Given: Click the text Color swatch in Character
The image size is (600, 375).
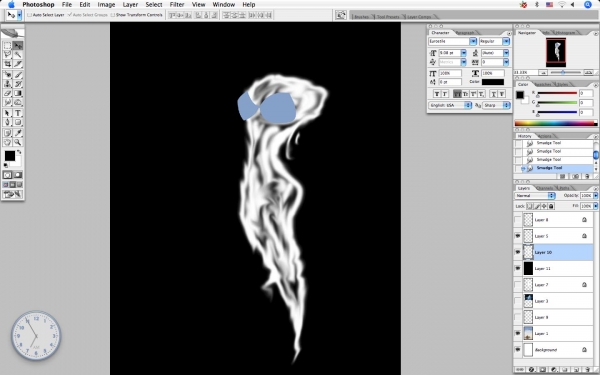Looking at the screenshot, I should (493, 82).
